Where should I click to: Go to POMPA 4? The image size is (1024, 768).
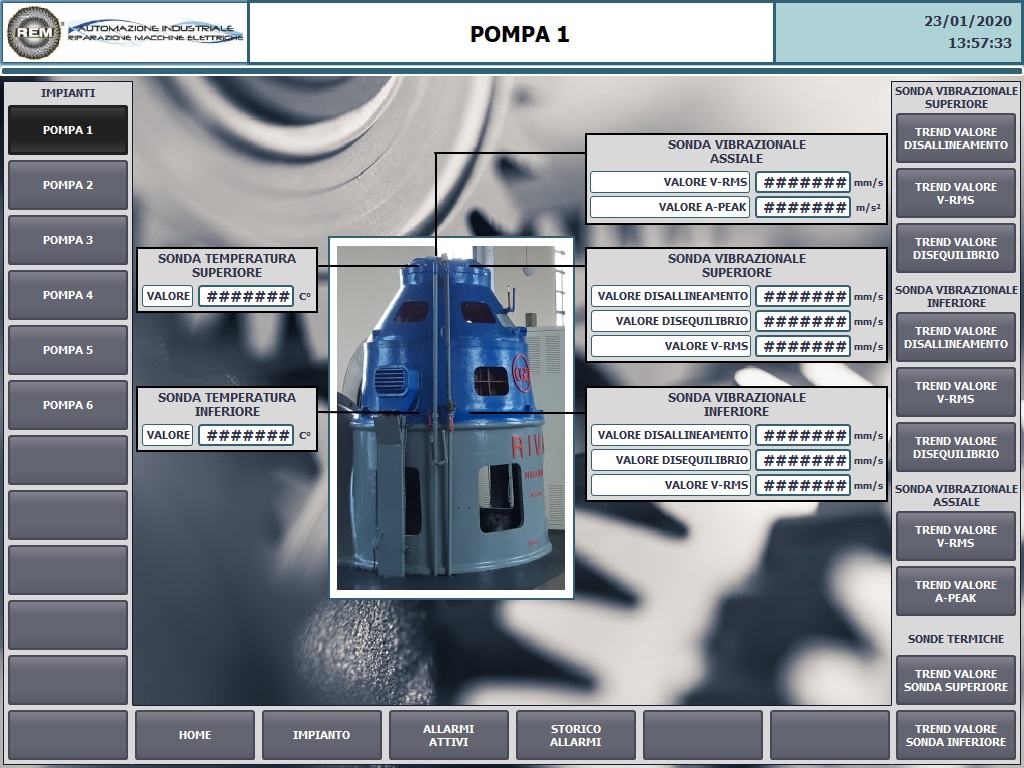coord(68,295)
